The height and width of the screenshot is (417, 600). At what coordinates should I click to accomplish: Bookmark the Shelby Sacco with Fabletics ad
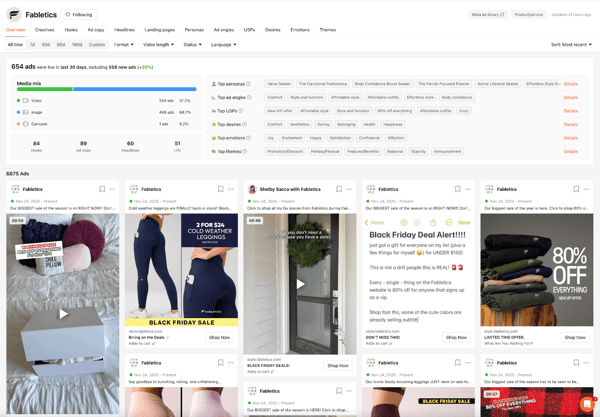click(x=339, y=189)
